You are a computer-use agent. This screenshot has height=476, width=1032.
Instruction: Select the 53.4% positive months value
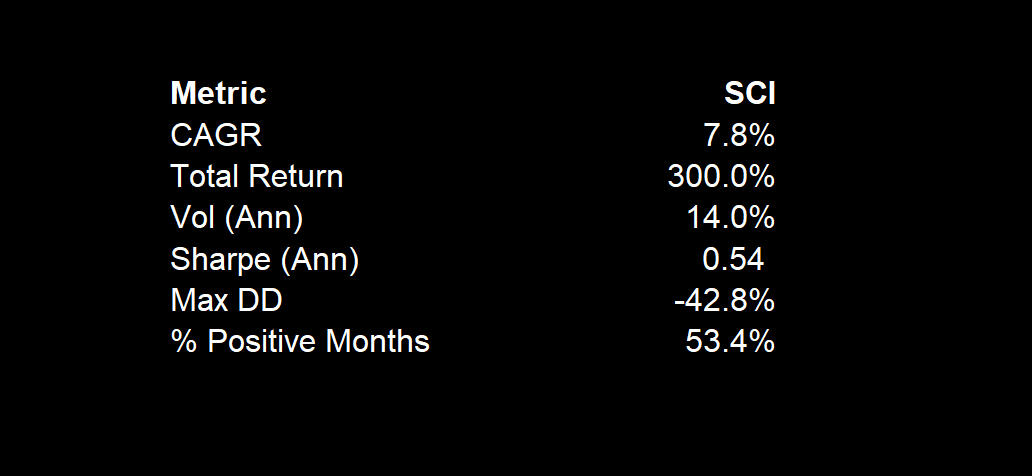click(730, 342)
